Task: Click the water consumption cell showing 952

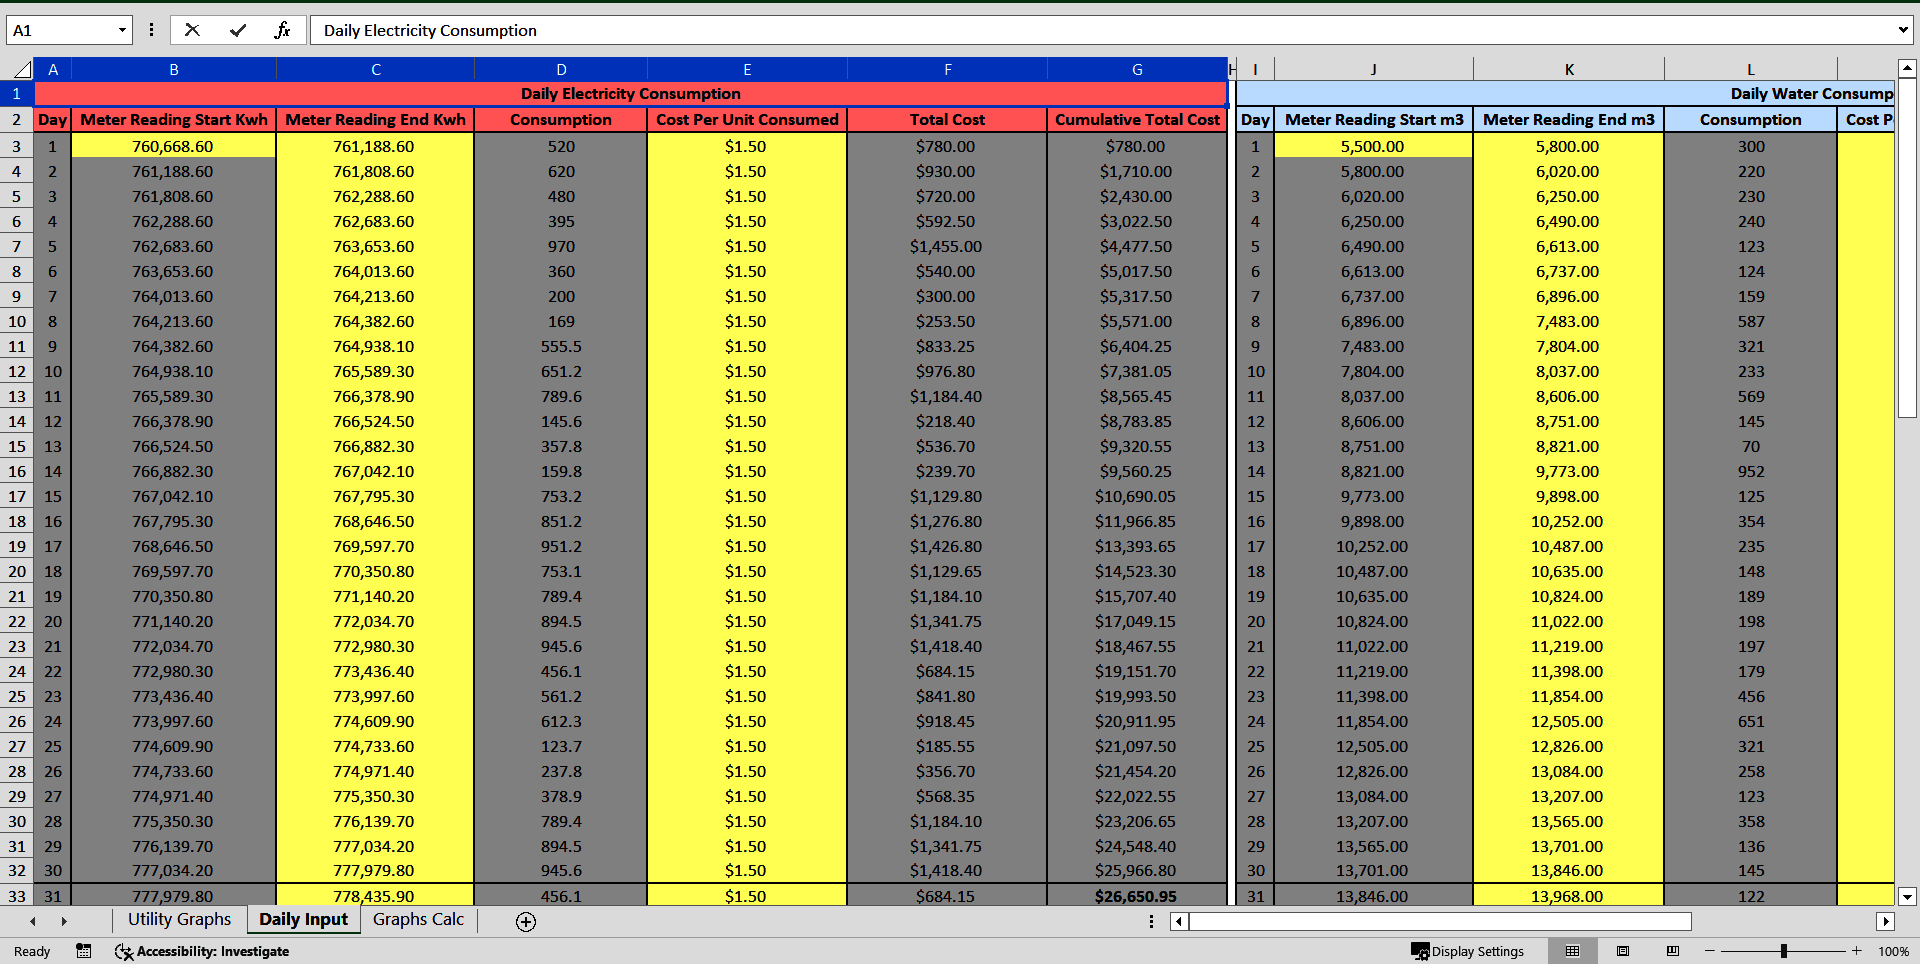Action: pos(1751,471)
